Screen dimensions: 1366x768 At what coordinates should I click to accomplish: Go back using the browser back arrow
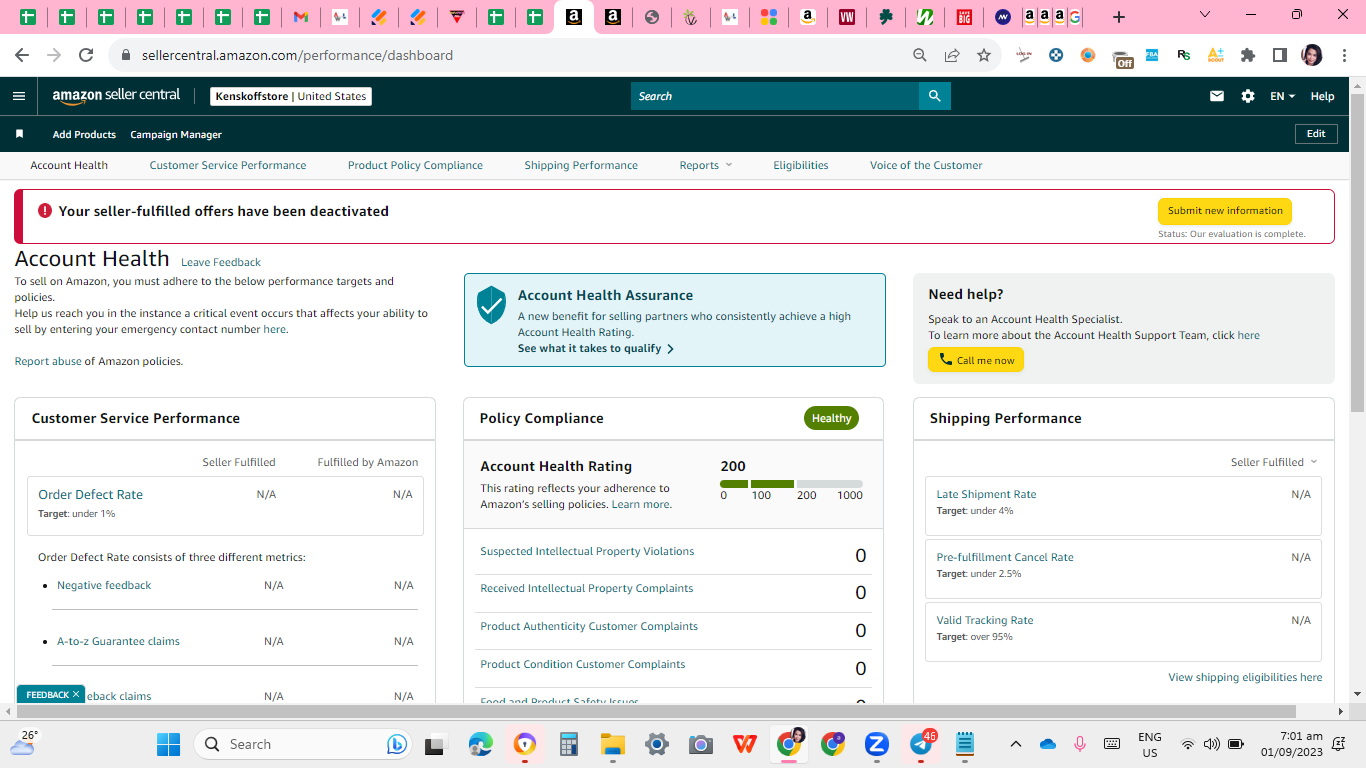pos(22,55)
